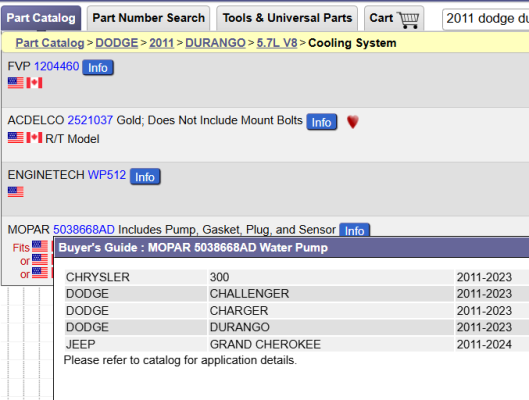Click the R/T Model text
Viewport: 529px width, 400px height.
72,139
